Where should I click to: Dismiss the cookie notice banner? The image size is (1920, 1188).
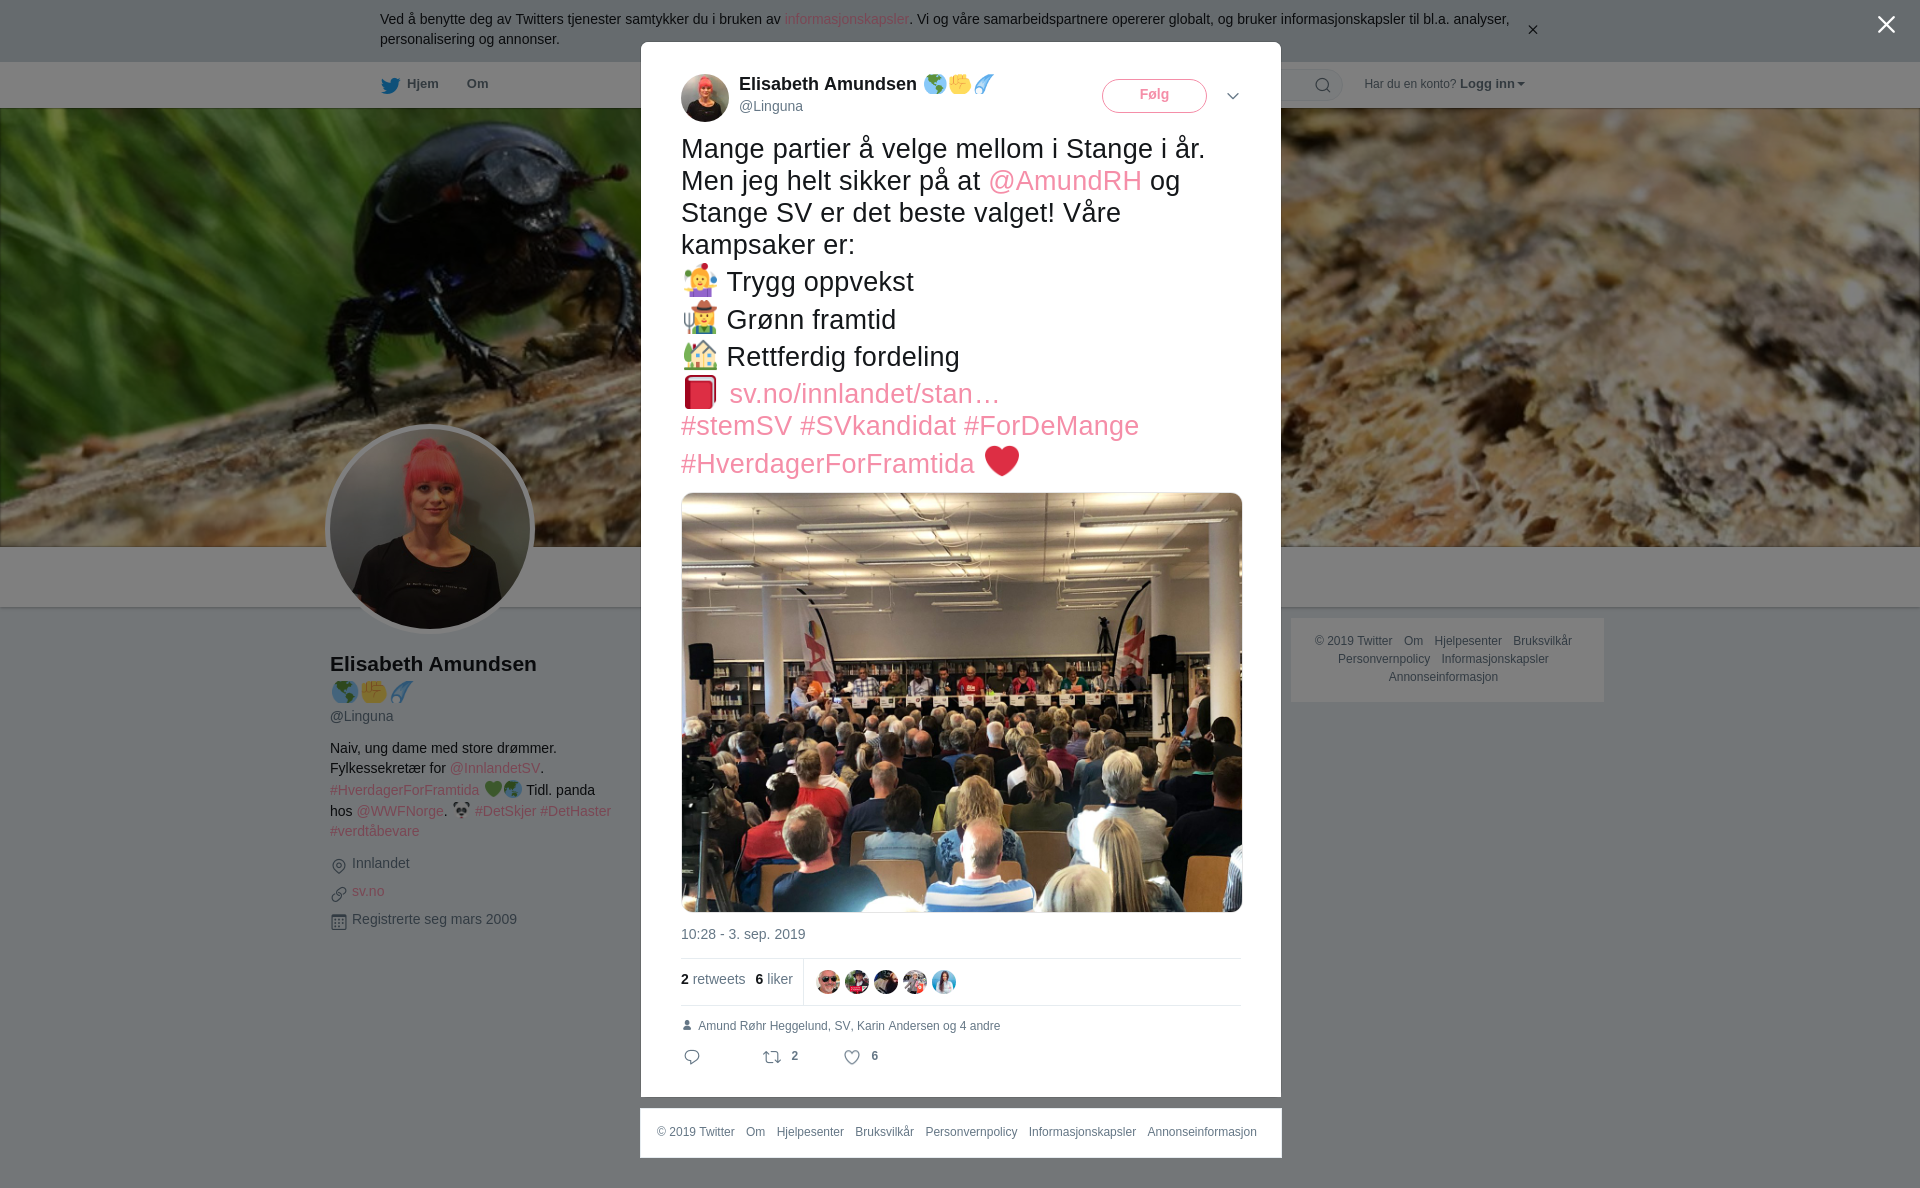click(1532, 30)
